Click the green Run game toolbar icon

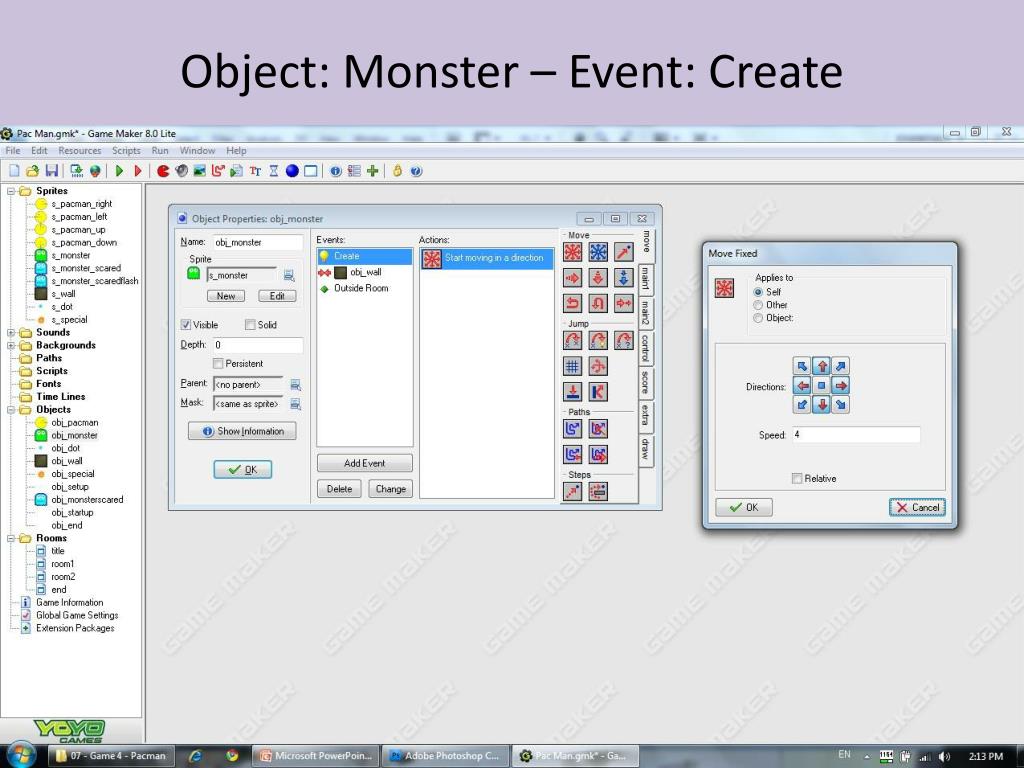coord(119,171)
